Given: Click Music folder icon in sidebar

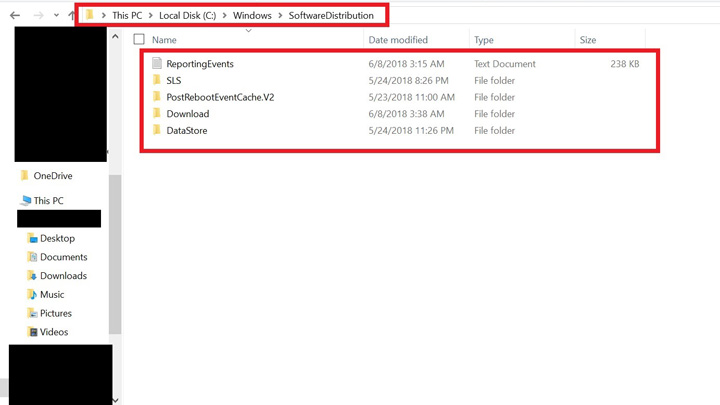Looking at the screenshot, I should [x=32, y=294].
